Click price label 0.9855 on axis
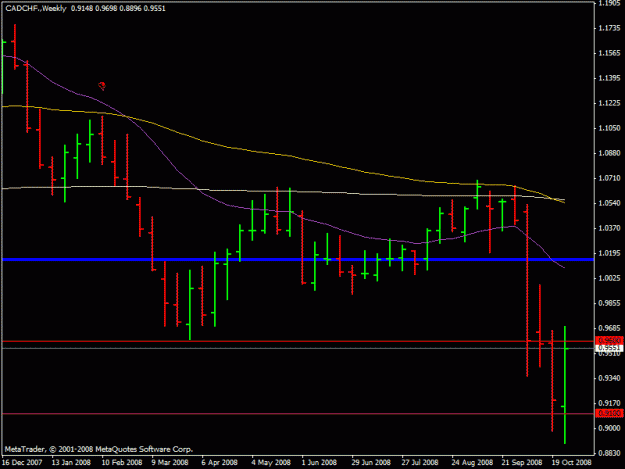625x469 pixels. click(x=609, y=303)
